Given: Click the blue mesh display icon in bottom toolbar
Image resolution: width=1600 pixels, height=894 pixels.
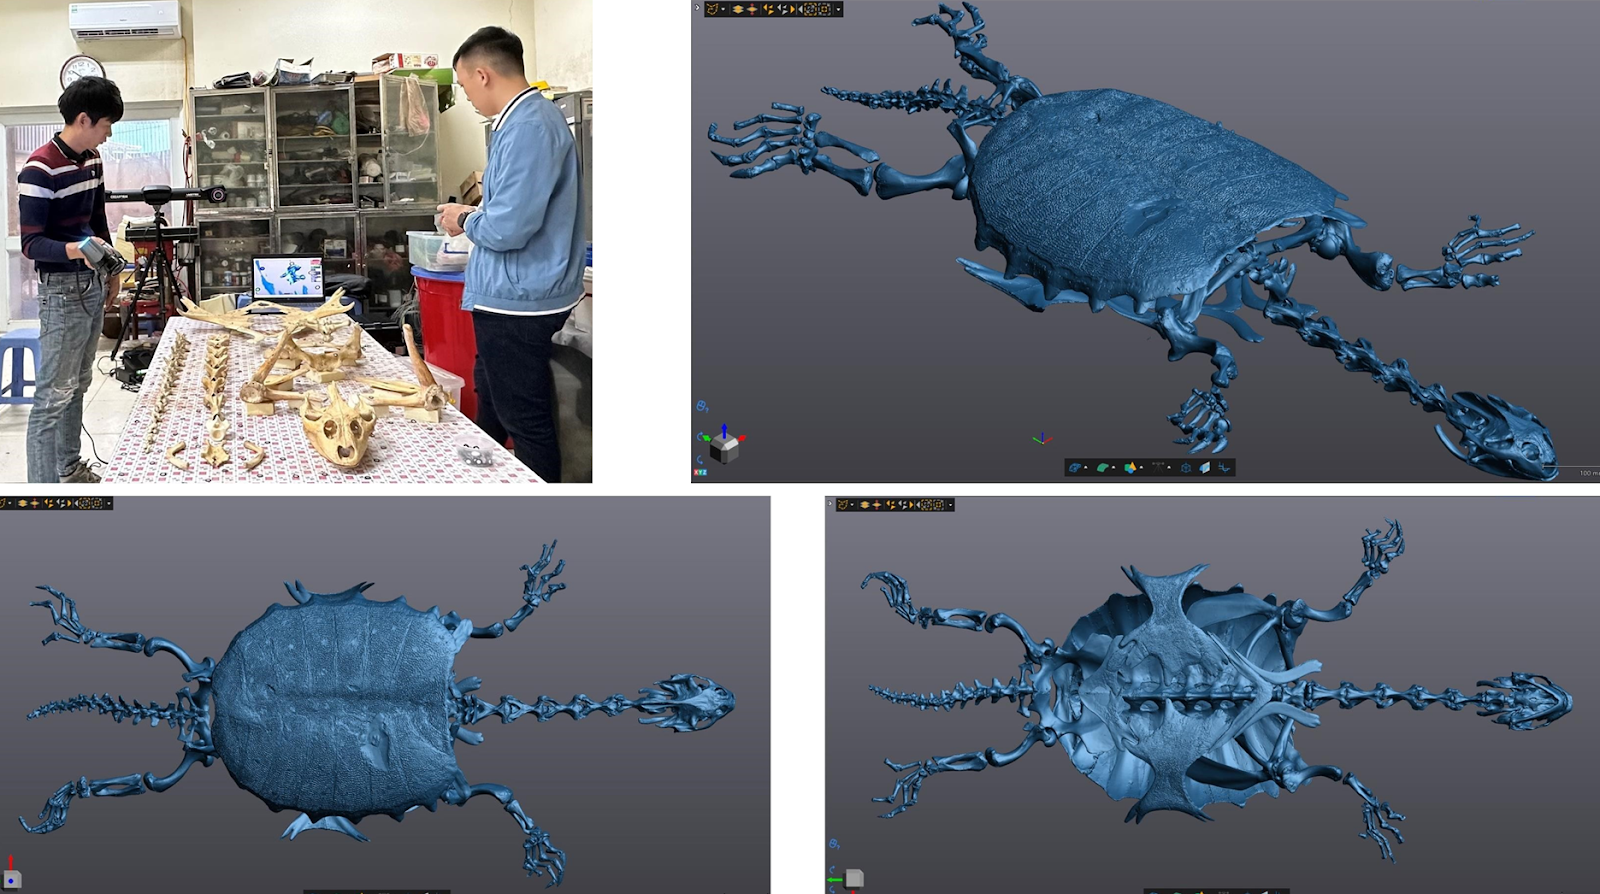Looking at the screenshot, I should pyautogui.click(x=1075, y=467).
